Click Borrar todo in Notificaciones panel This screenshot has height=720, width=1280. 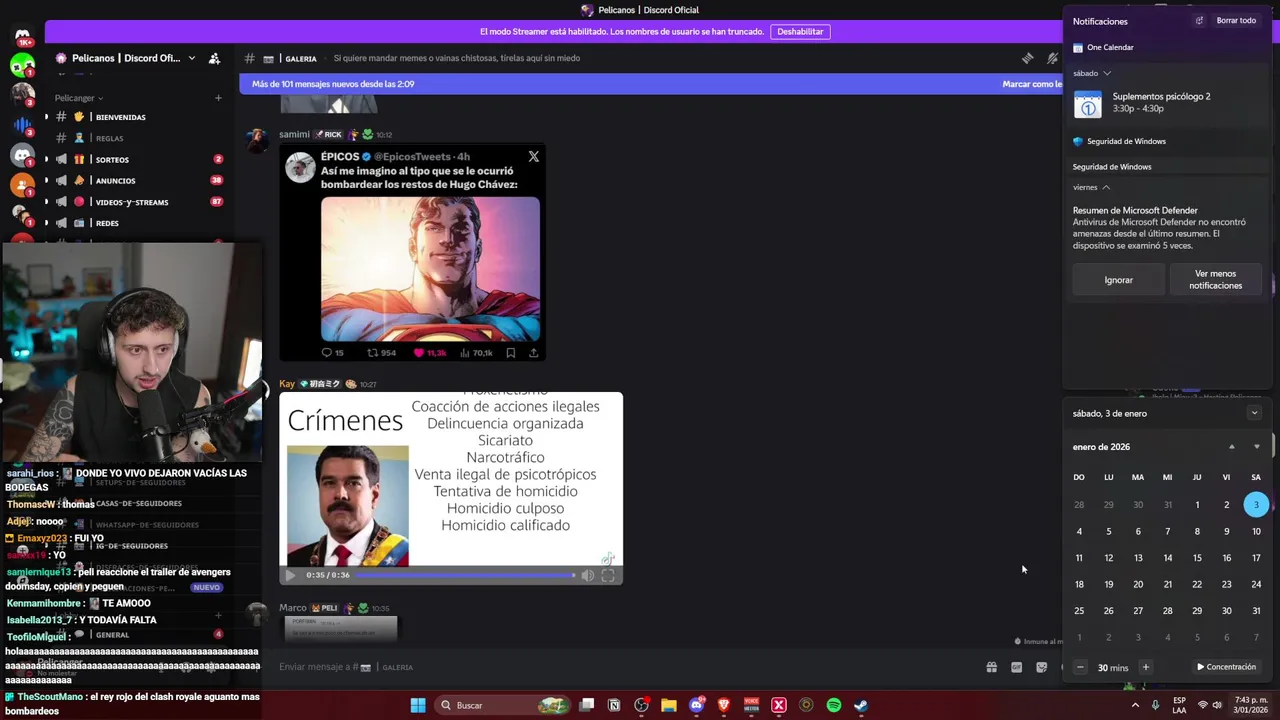1236,21
